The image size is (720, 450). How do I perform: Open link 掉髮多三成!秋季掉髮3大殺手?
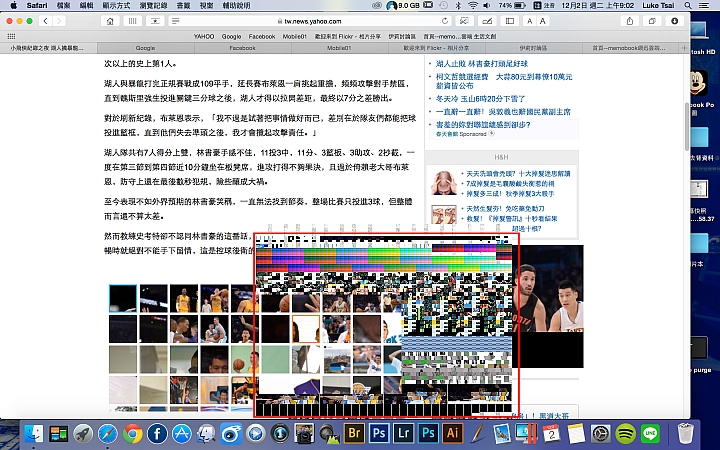click(x=510, y=194)
